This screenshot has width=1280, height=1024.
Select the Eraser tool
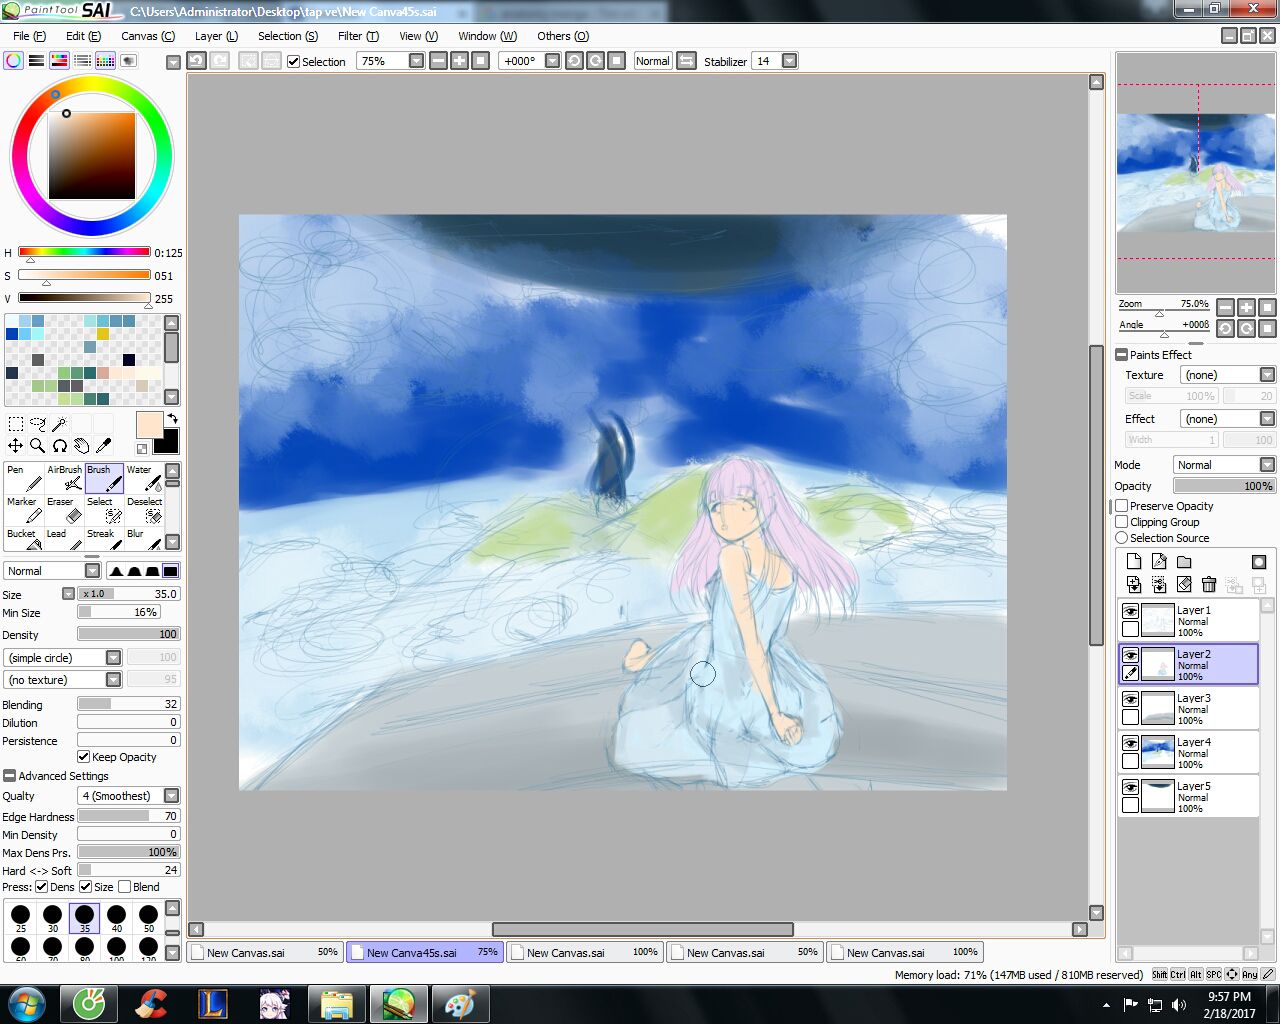pyautogui.click(x=64, y=510)
